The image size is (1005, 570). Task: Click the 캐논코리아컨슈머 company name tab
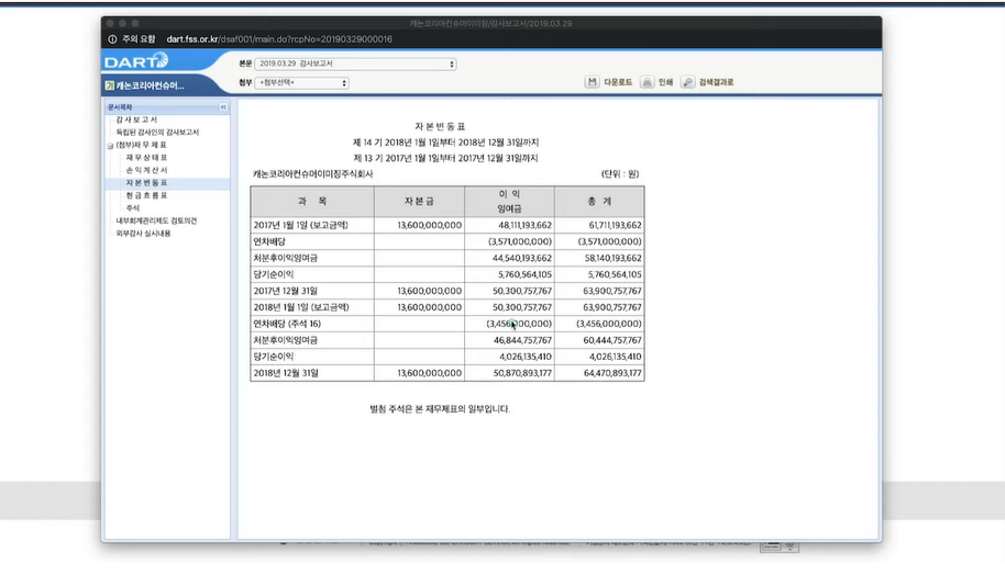(x=150, y=85)
